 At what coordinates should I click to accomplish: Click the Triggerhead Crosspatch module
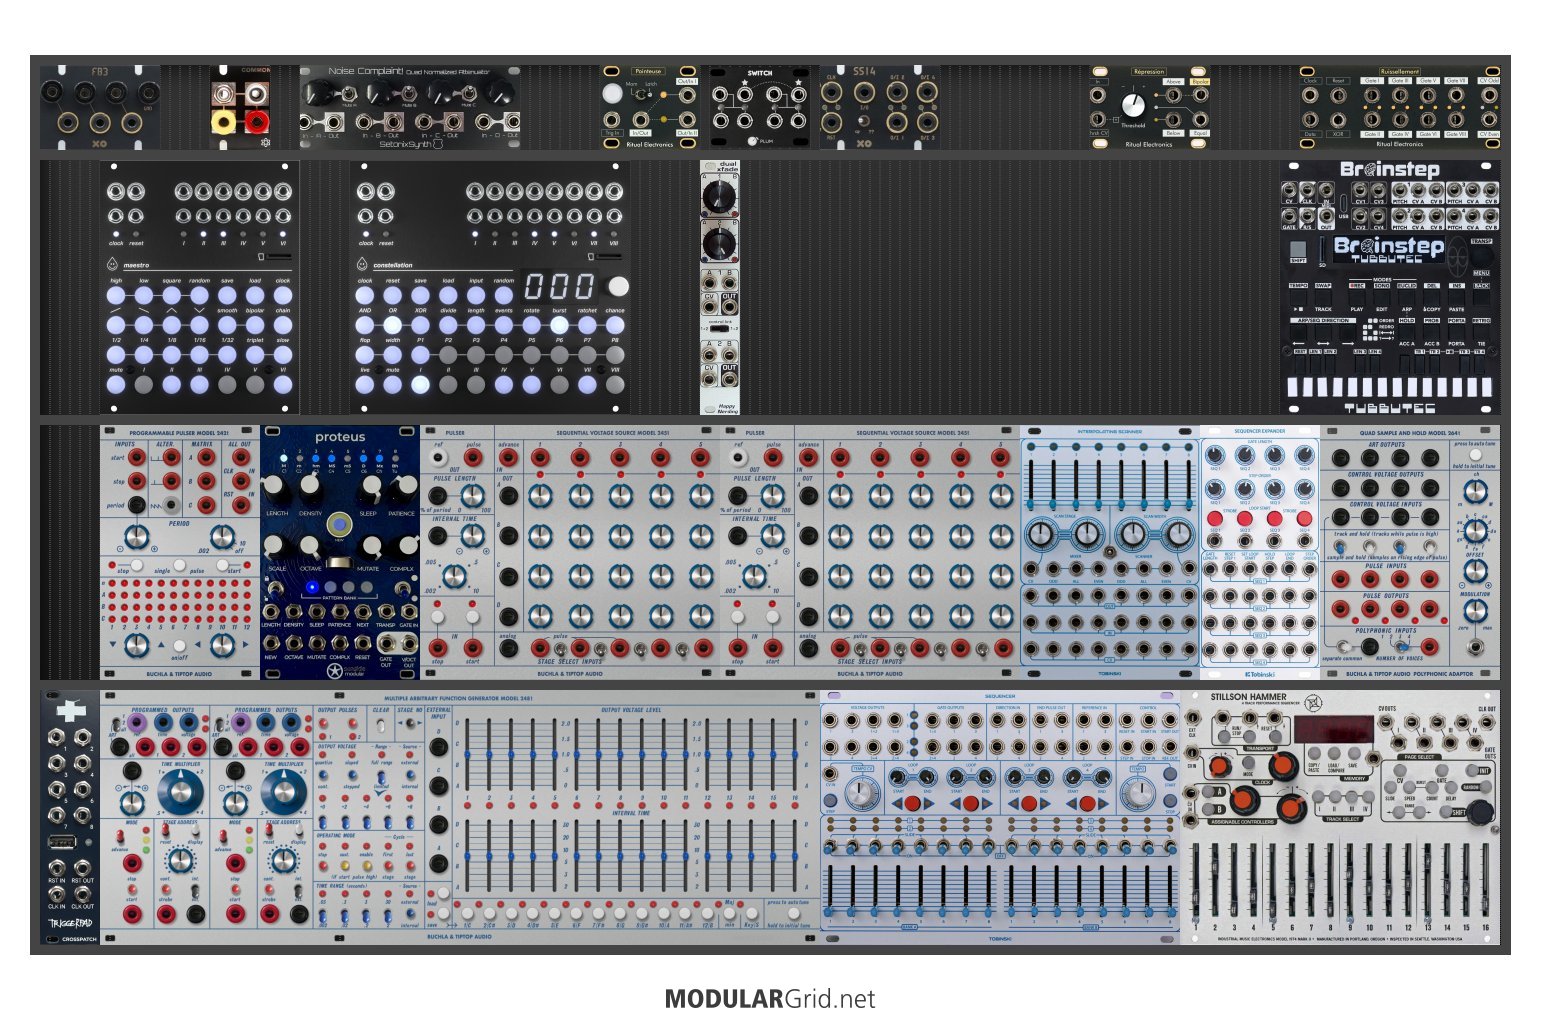[70, 817]
